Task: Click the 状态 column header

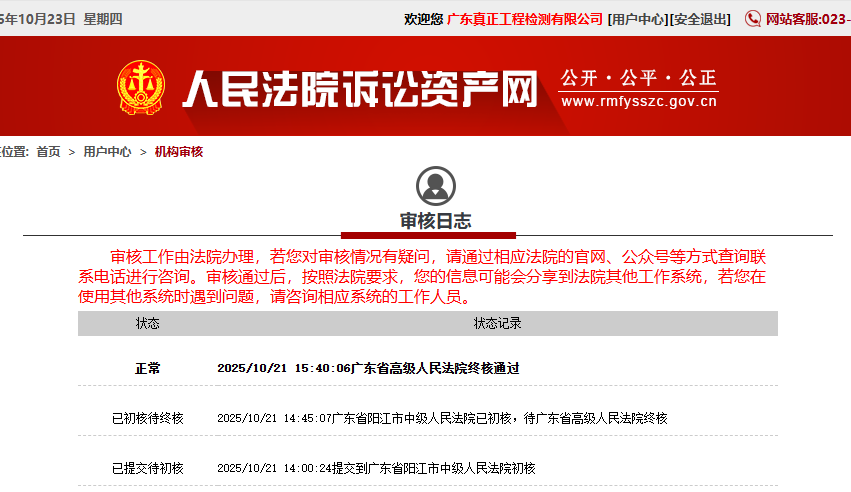Action: click(148, 323)
